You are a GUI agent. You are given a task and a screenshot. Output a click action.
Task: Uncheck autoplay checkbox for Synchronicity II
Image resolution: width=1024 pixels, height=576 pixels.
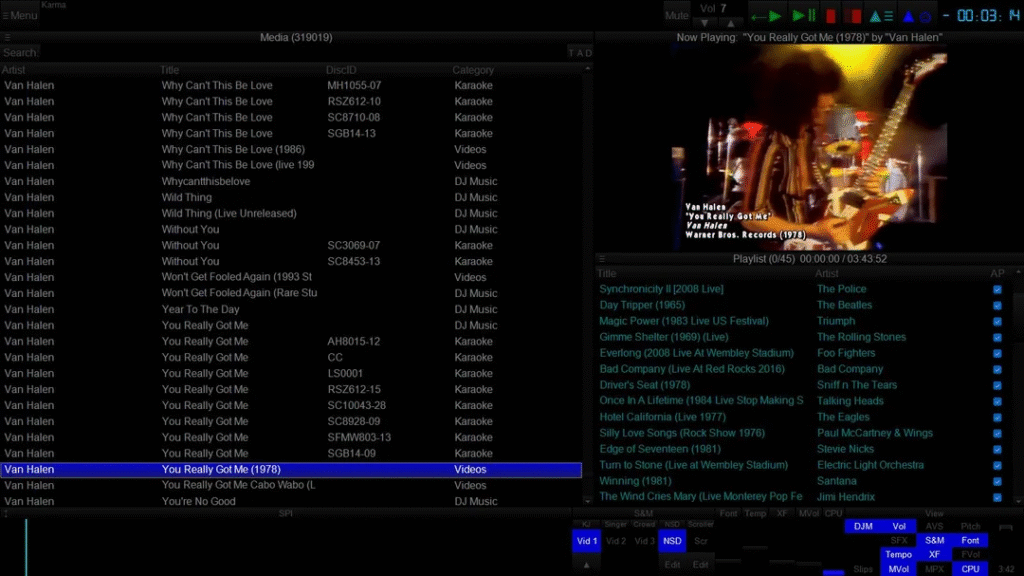997,289
